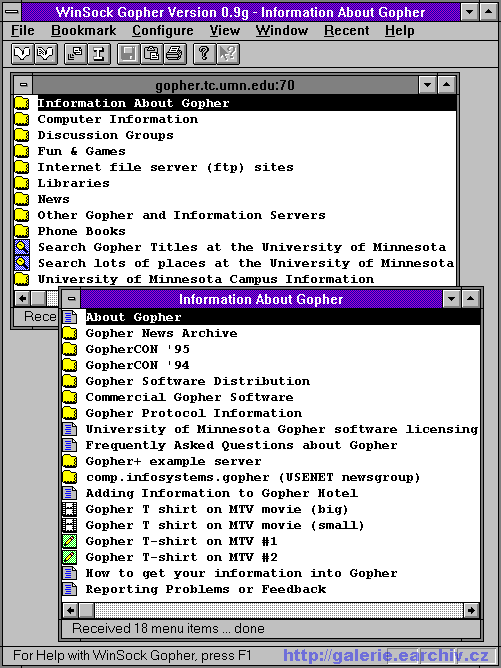
Task: Open the main WinSock Gopher system menu box
Action: (11, 12)
